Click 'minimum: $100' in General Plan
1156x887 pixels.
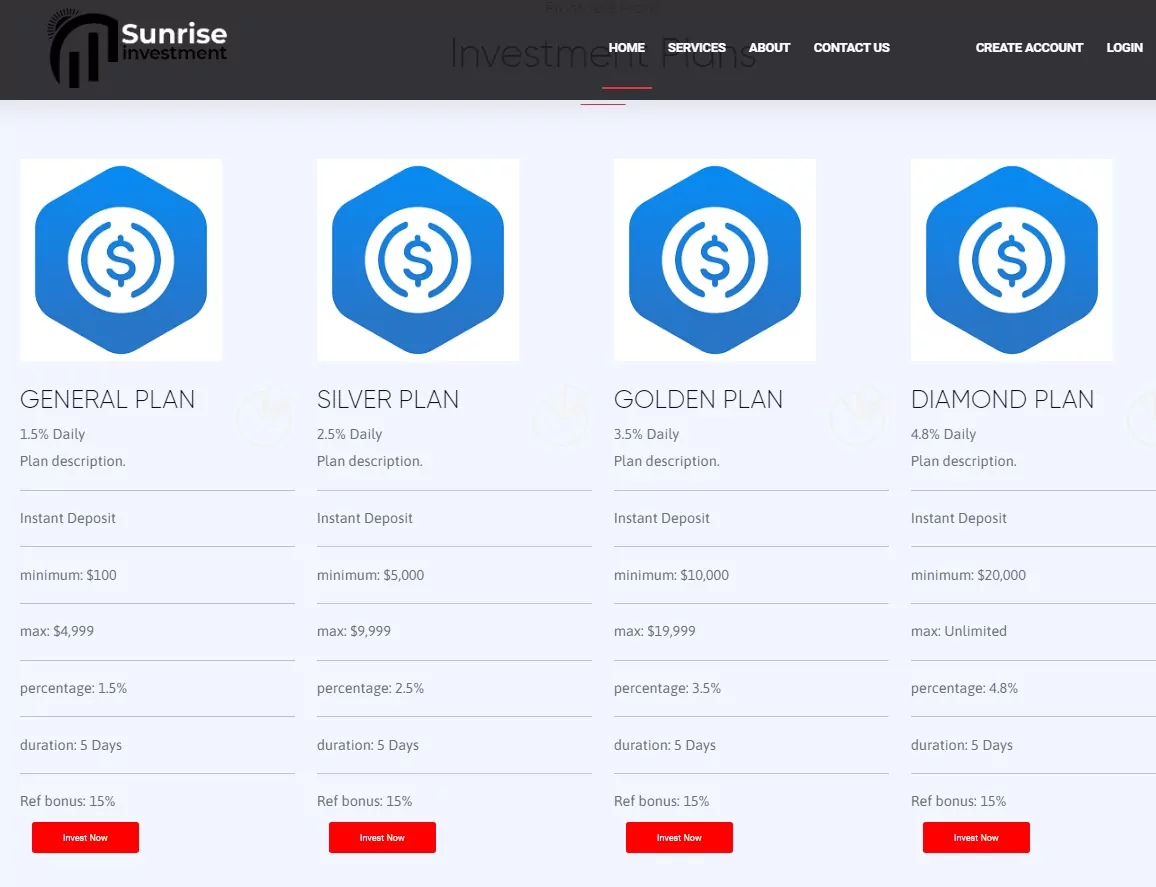[x=68, y=575]
